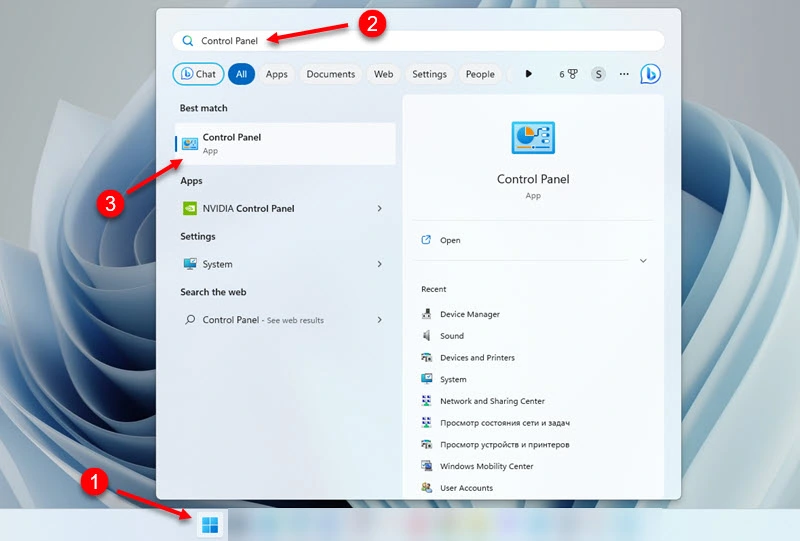
Task: Click the Bing icon at top right
Action: pyautogui.click(x=651, y=74)
